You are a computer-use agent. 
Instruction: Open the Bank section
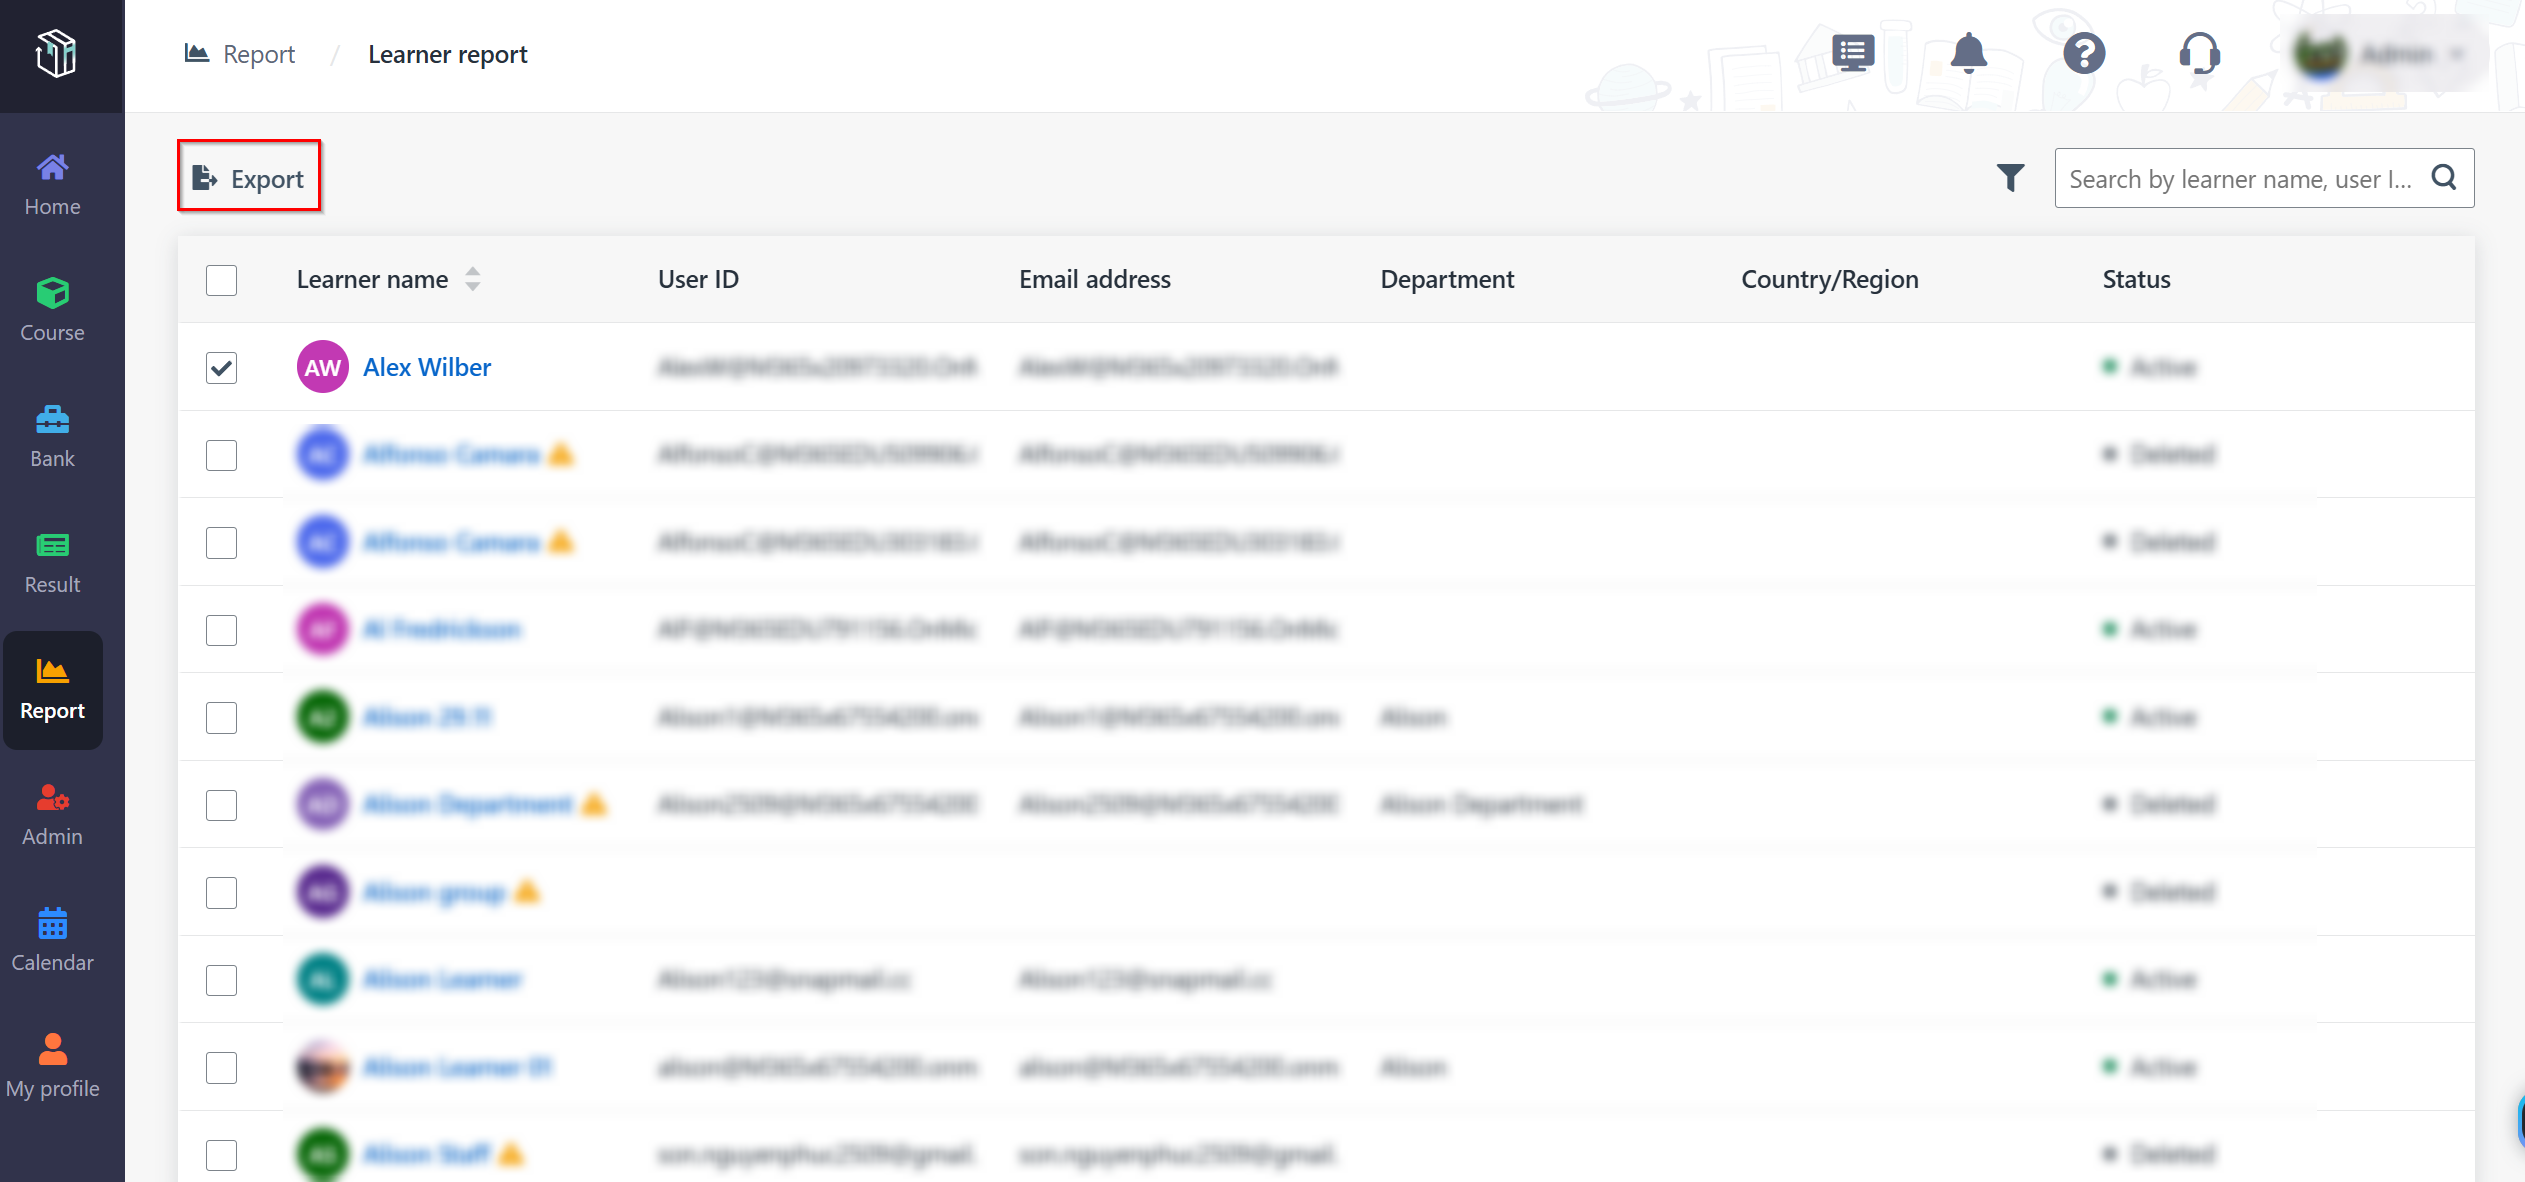[x=52, y=437]
